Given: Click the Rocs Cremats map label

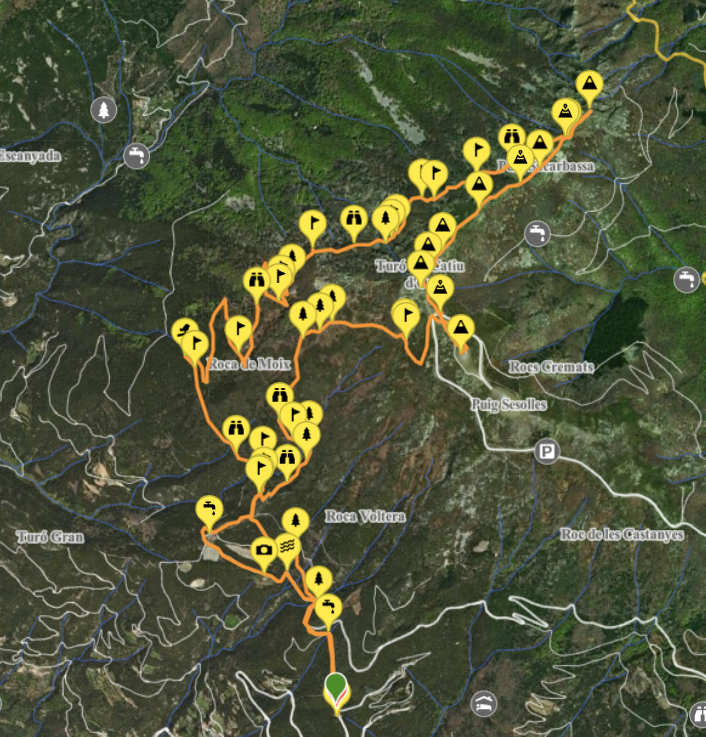Looking at the screenshot, I should click(551, 367).
